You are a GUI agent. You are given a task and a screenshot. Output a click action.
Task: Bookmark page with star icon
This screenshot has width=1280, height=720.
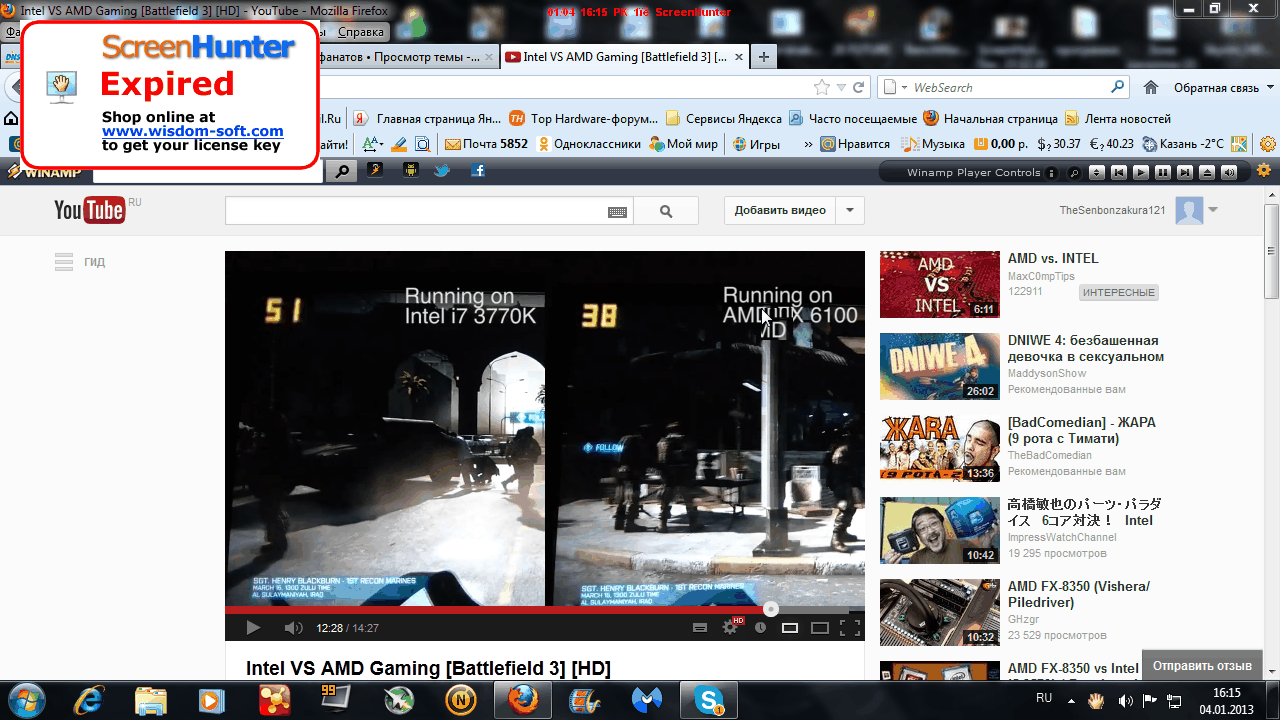tap(822, 88)
